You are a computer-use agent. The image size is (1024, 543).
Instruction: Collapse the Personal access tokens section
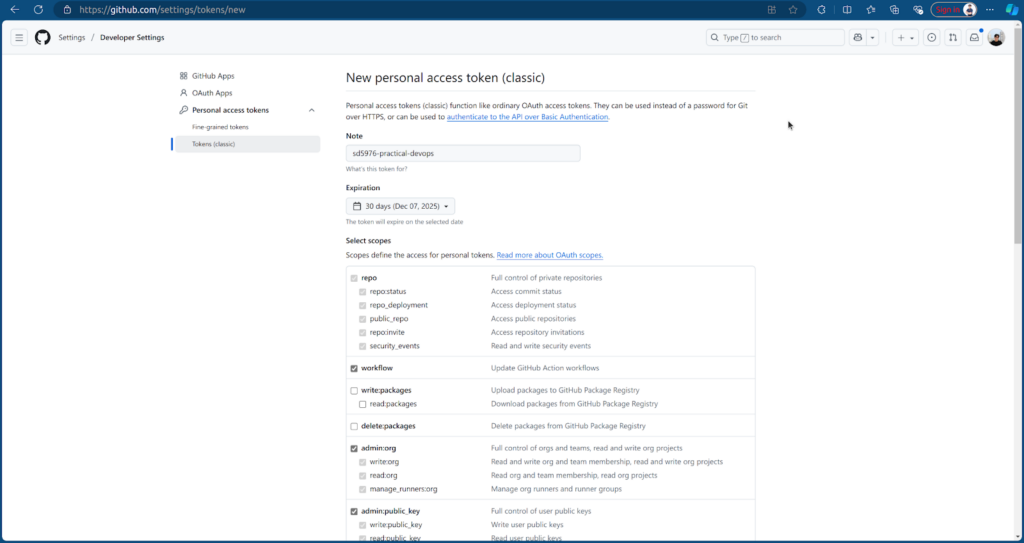(311, 110)
